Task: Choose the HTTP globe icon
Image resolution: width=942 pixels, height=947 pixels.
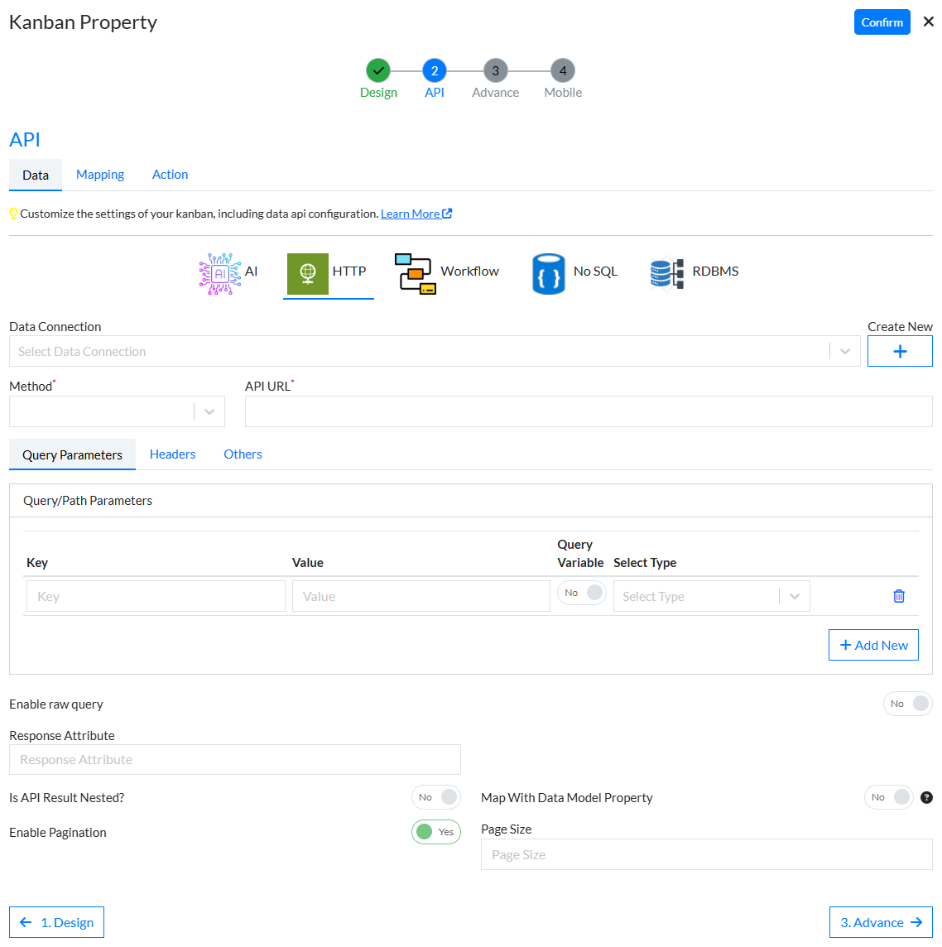Action: tap(307, 274)
